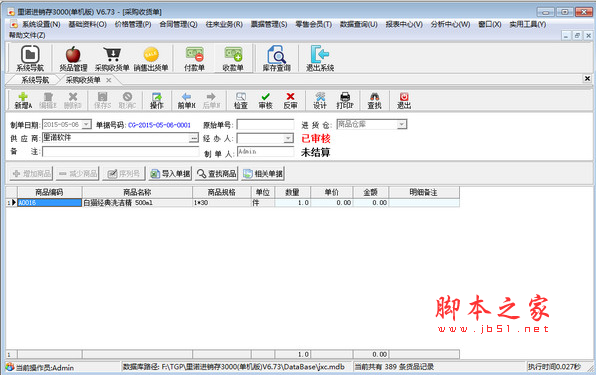Click 序列号 button

pyautogui.click(x=124, y=174)
